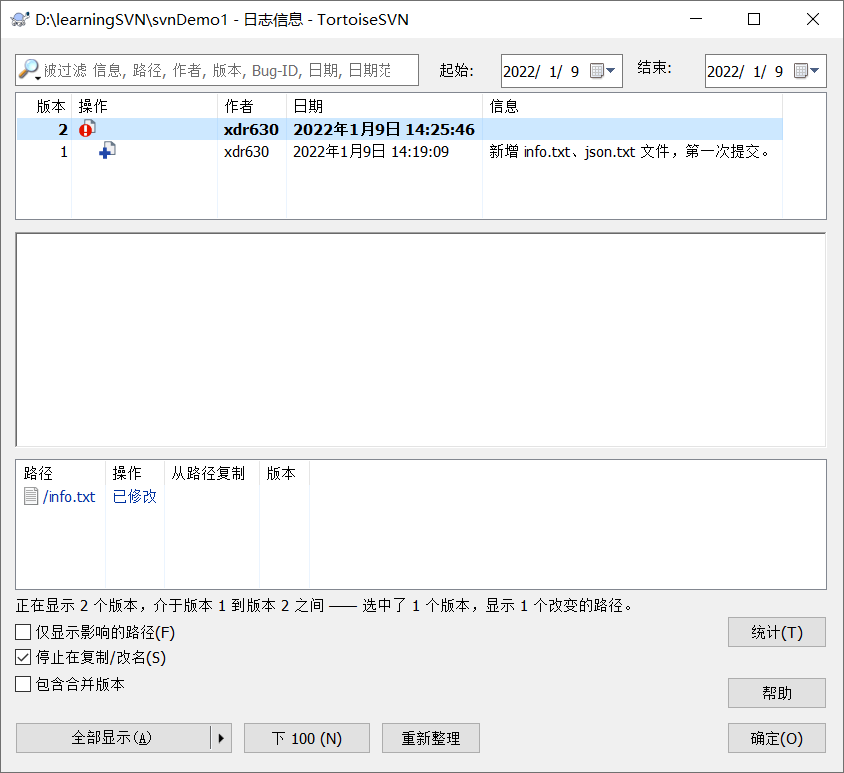Viewport: 844px width, 773px height.
Task: Click the added action icon for revision 1
Action: 108,148
